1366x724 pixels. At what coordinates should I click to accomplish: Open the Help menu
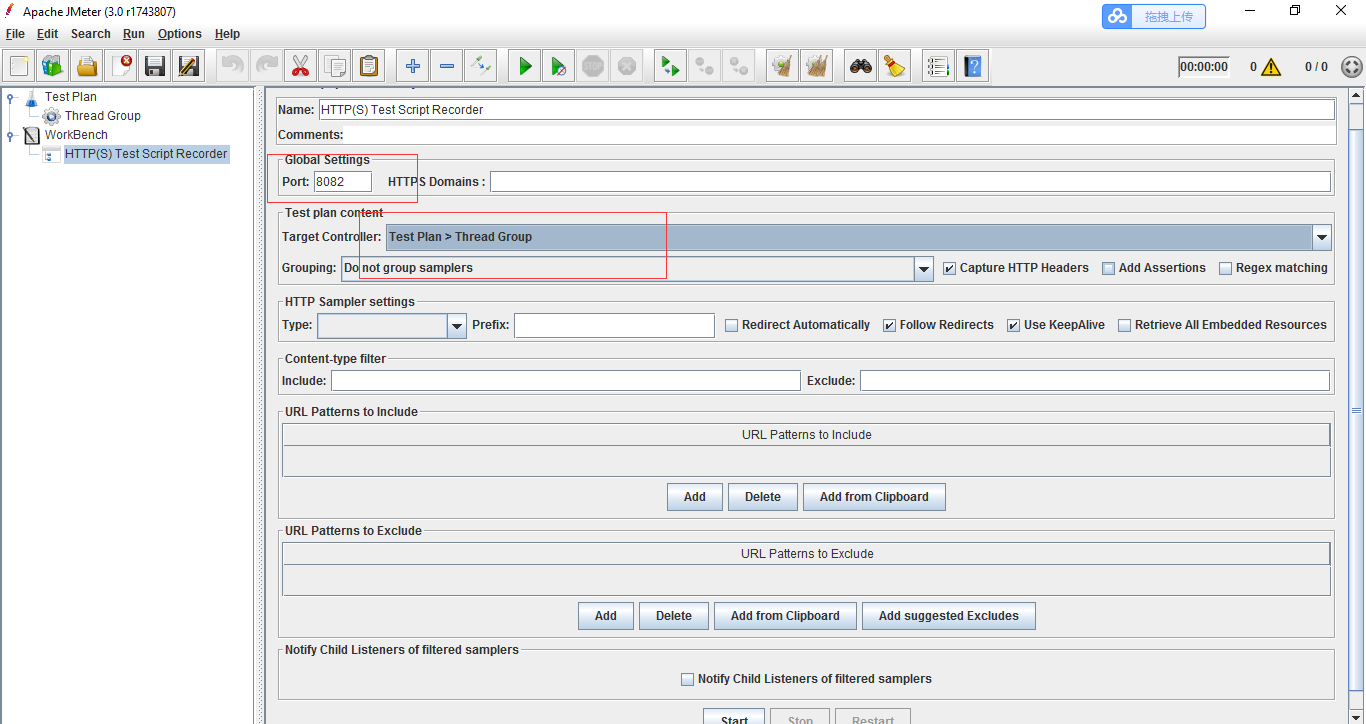coord(227,34)
